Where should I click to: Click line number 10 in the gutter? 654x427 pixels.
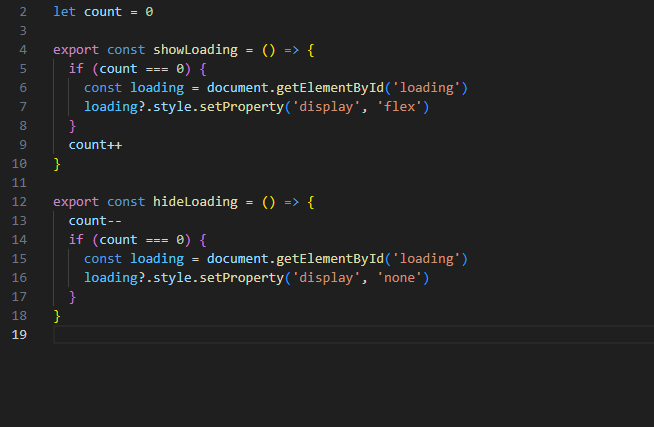click(19, 163)
